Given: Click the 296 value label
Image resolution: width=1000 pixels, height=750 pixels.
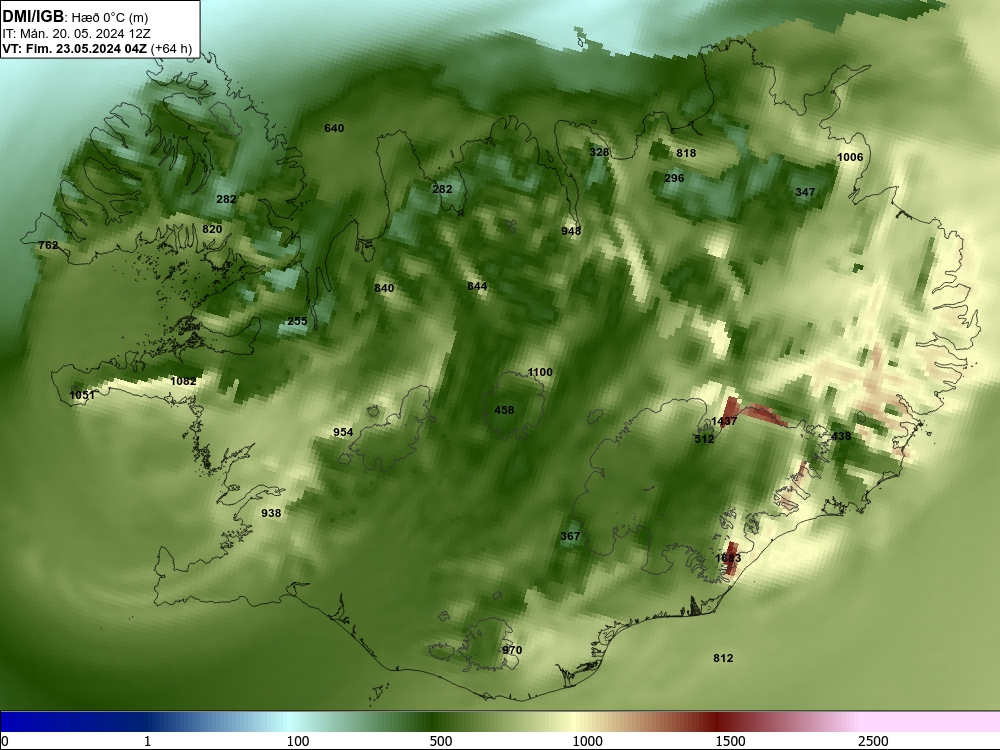Looking at the screenshot, I should click(674, 179).
